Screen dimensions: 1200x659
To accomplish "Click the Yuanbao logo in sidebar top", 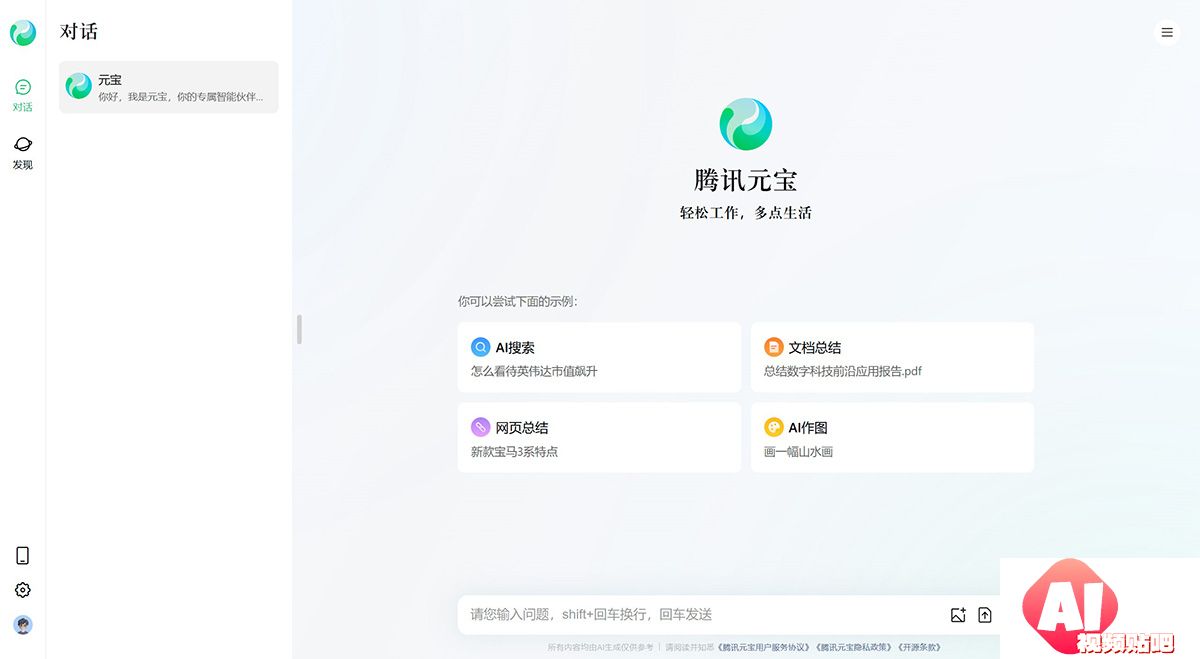I will [23, 33].
